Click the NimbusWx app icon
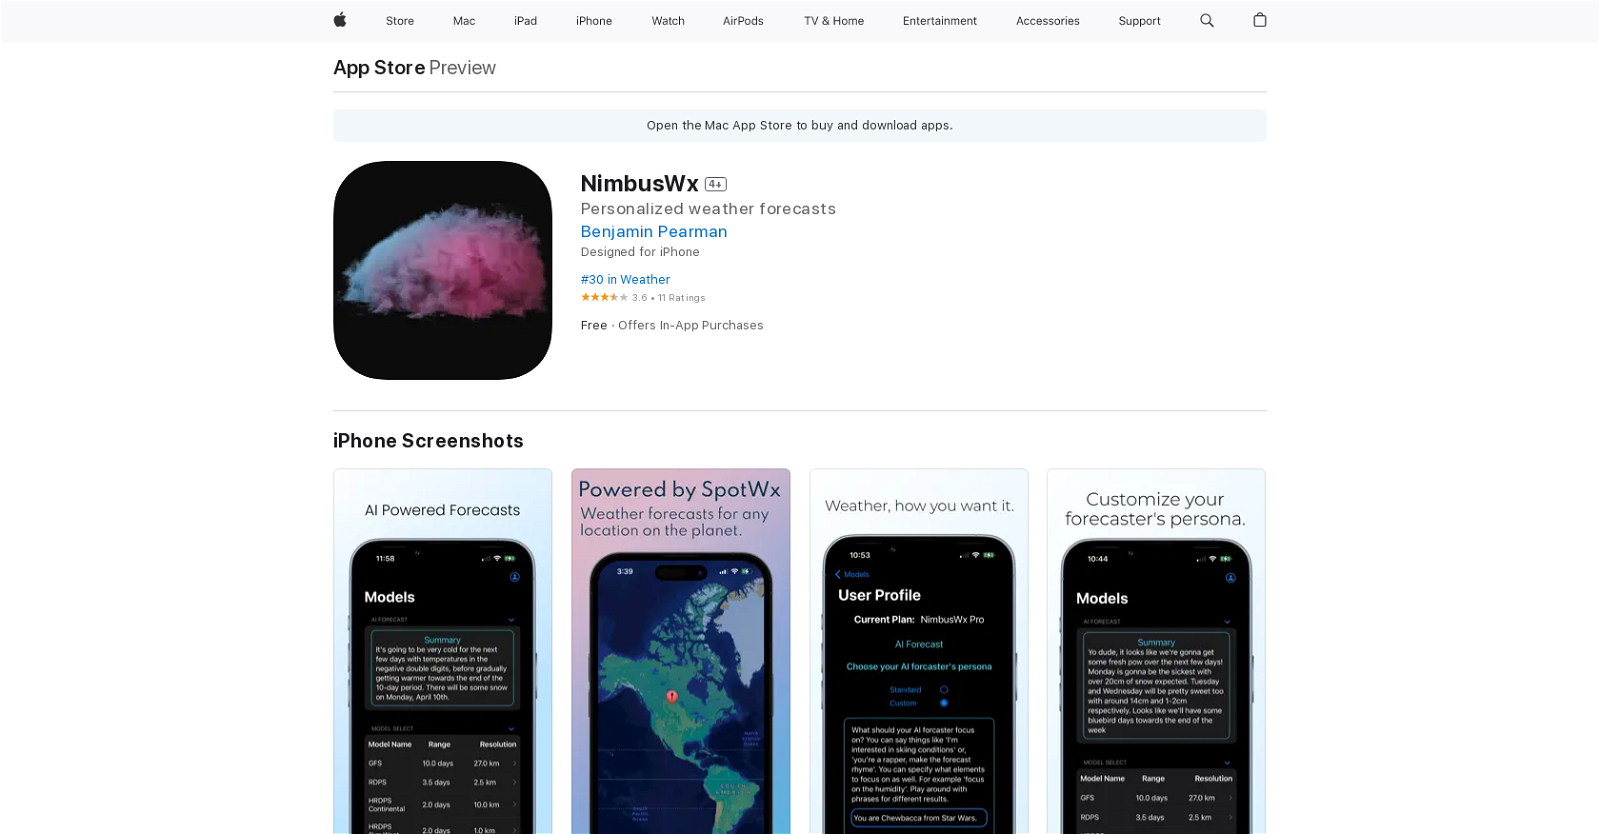The width and height of the screenshot is (1600, 834). point(443,270)
